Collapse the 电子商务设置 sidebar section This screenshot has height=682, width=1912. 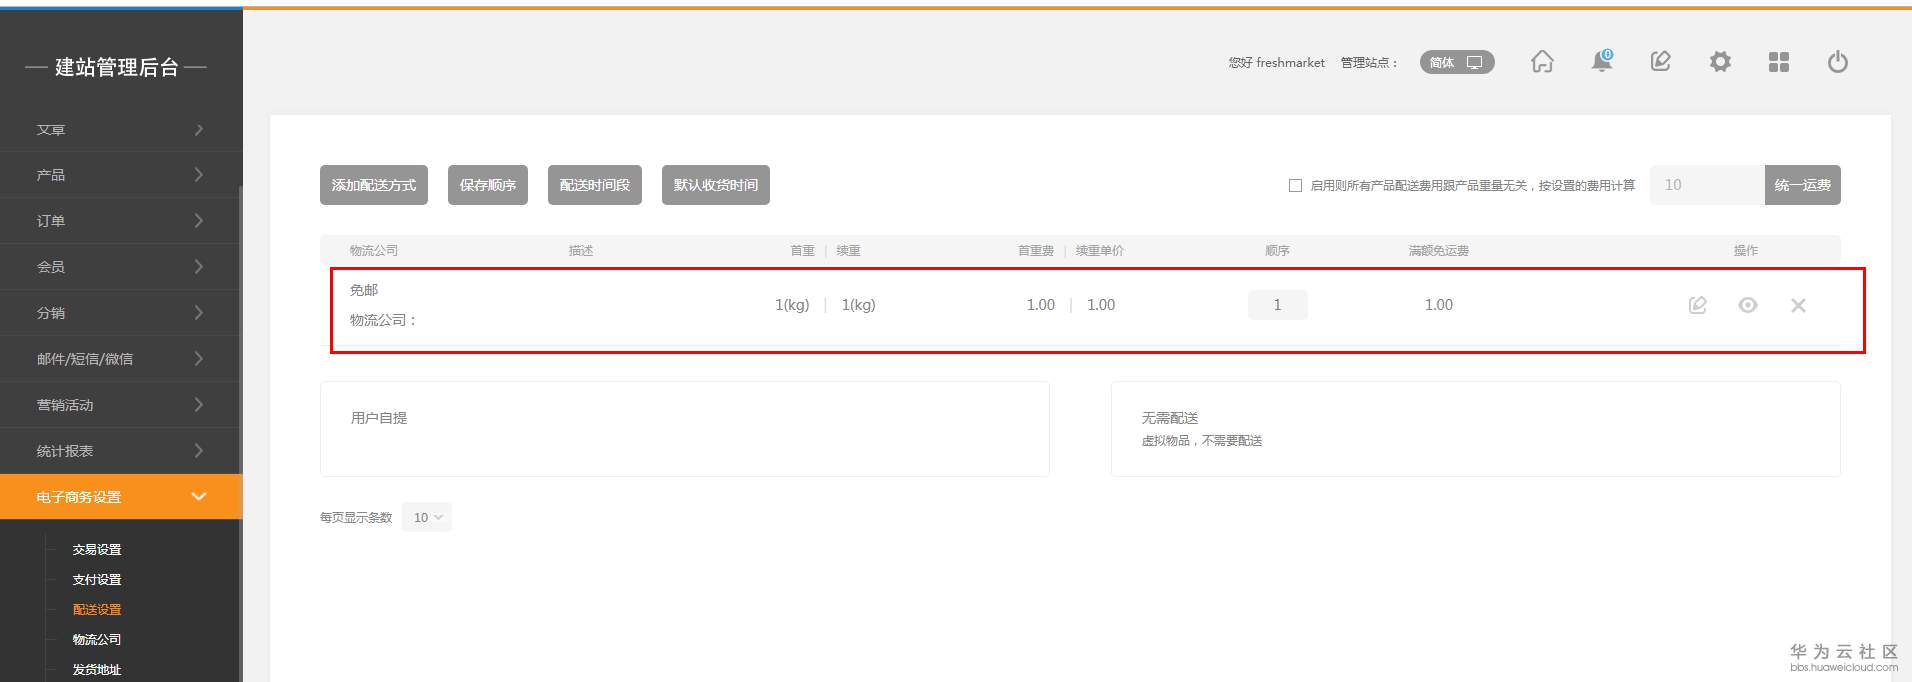click(120, 497)
